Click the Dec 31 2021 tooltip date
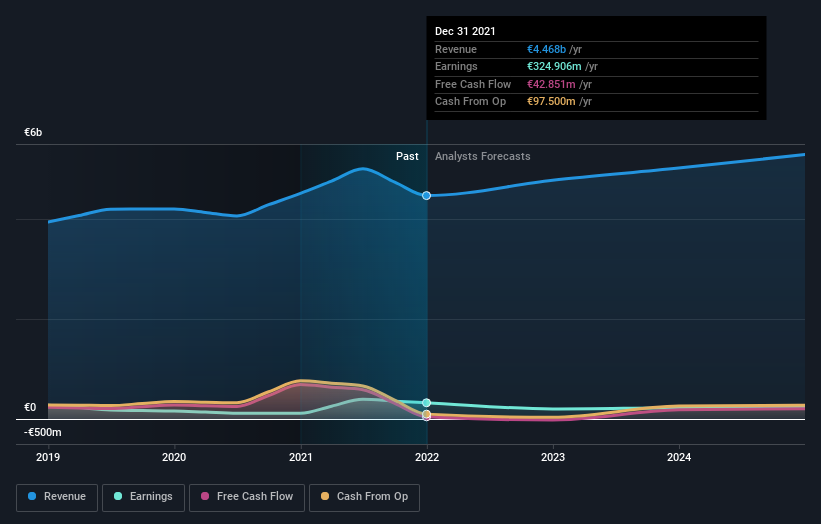 (x=465, y=31)
